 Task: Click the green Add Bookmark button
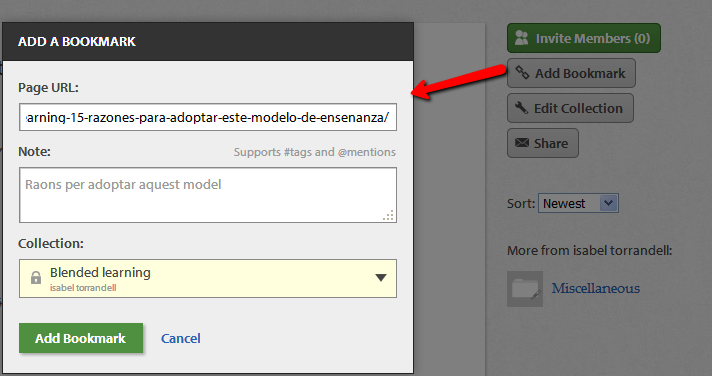[81, 338]
